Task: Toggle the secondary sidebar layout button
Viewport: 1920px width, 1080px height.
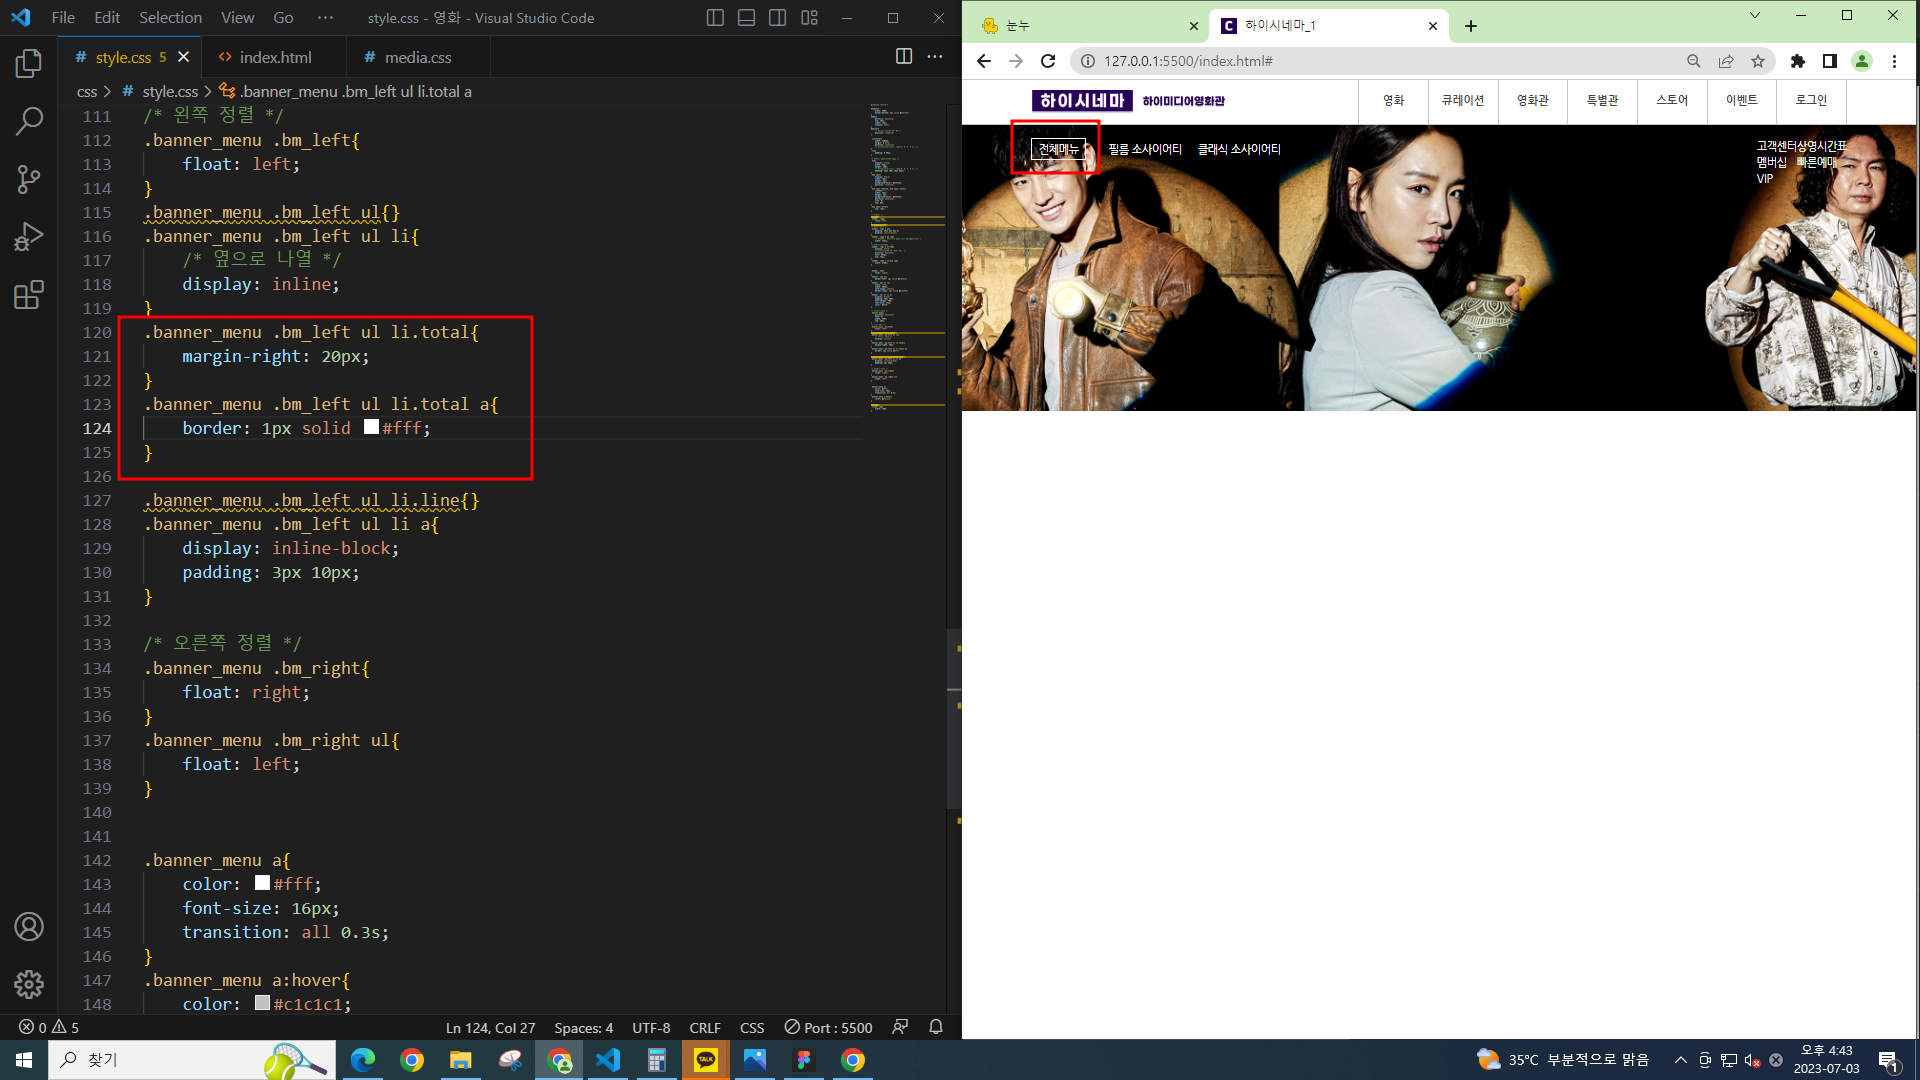Action: [777, 18]
